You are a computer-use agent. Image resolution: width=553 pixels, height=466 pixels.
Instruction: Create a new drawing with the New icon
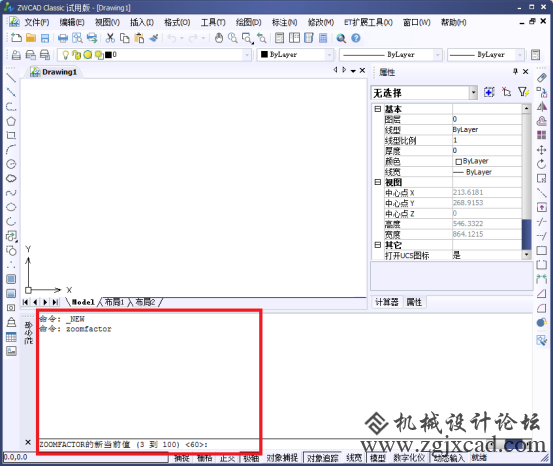16,38
